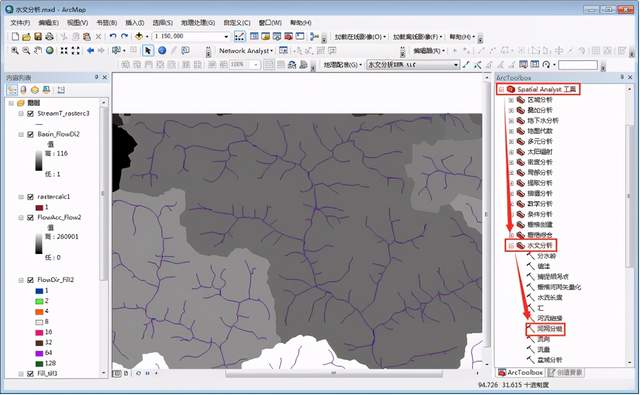
Task: Click the orange swatch for value 4
Action: [x=39, y=311]
